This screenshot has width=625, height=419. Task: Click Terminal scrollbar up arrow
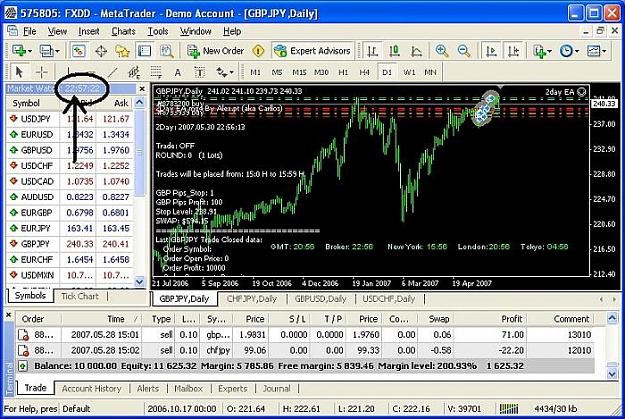pyautogui.click(x=612, y=318)
